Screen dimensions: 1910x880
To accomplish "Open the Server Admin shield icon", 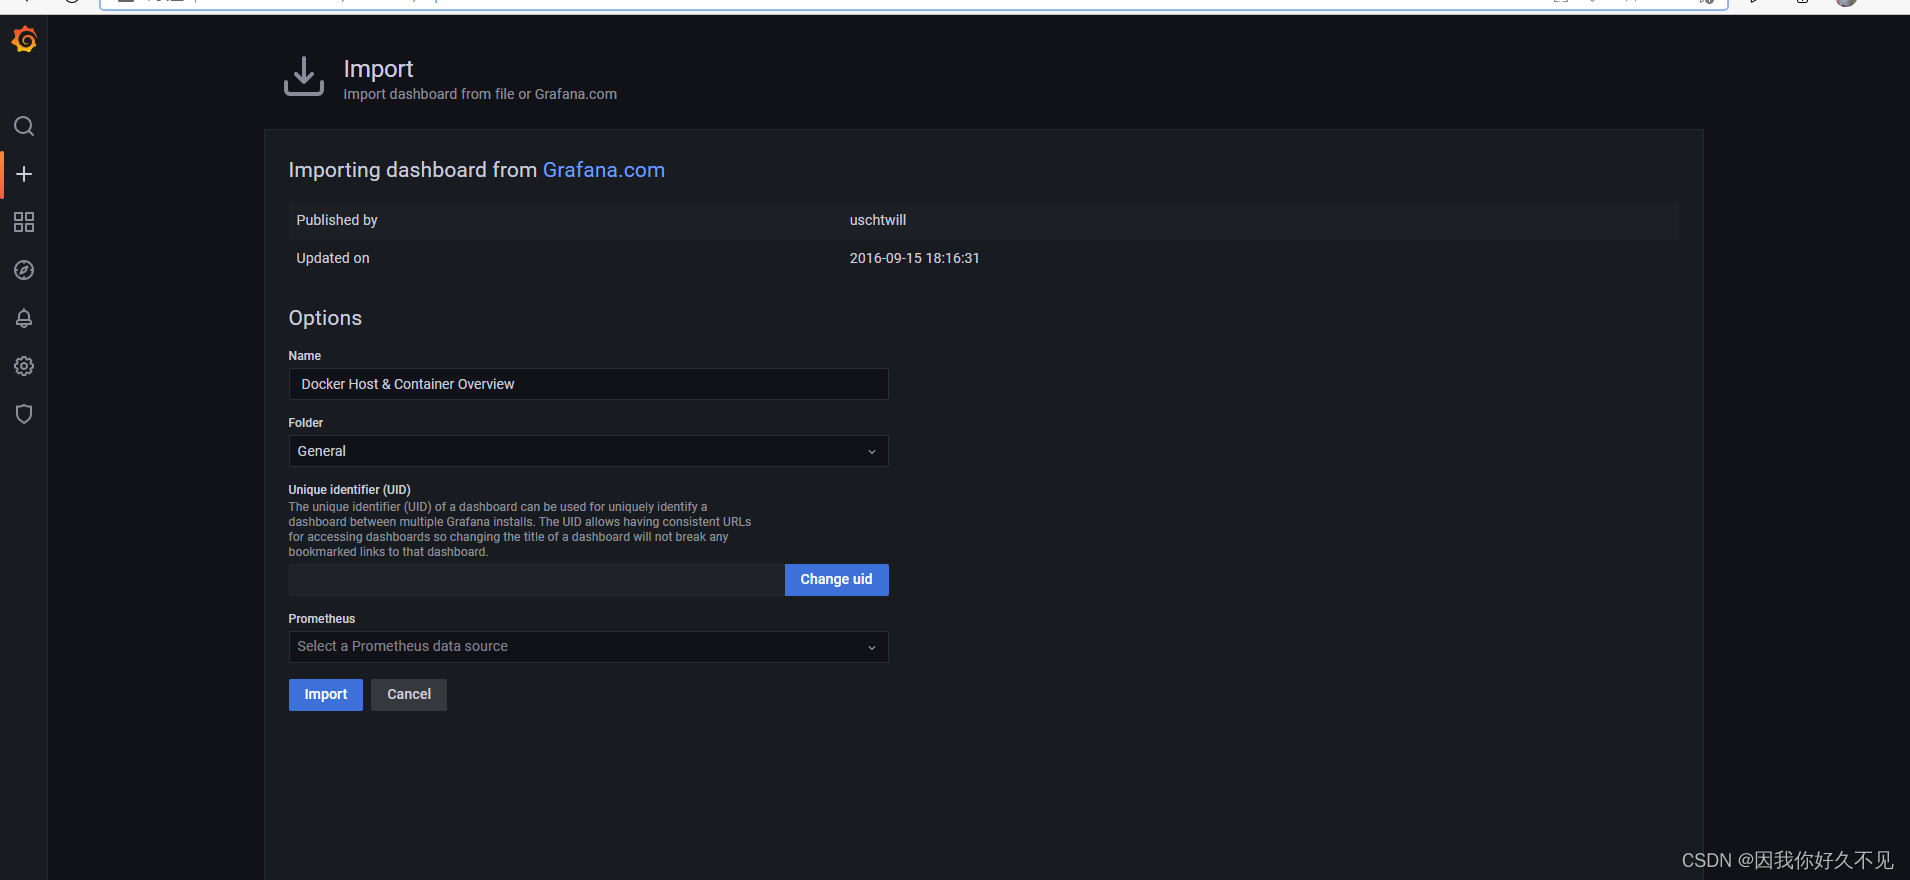I will point(24,414).
